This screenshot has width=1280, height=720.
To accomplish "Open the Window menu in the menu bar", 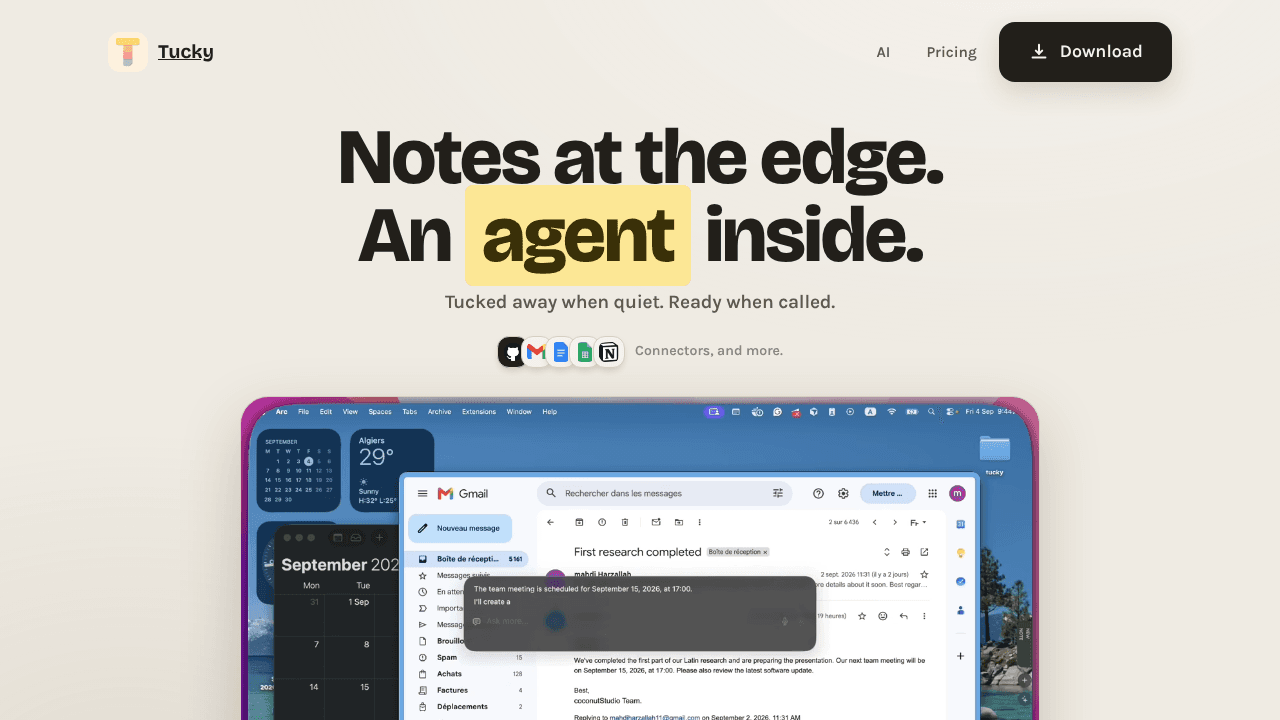I will [519, 412].
